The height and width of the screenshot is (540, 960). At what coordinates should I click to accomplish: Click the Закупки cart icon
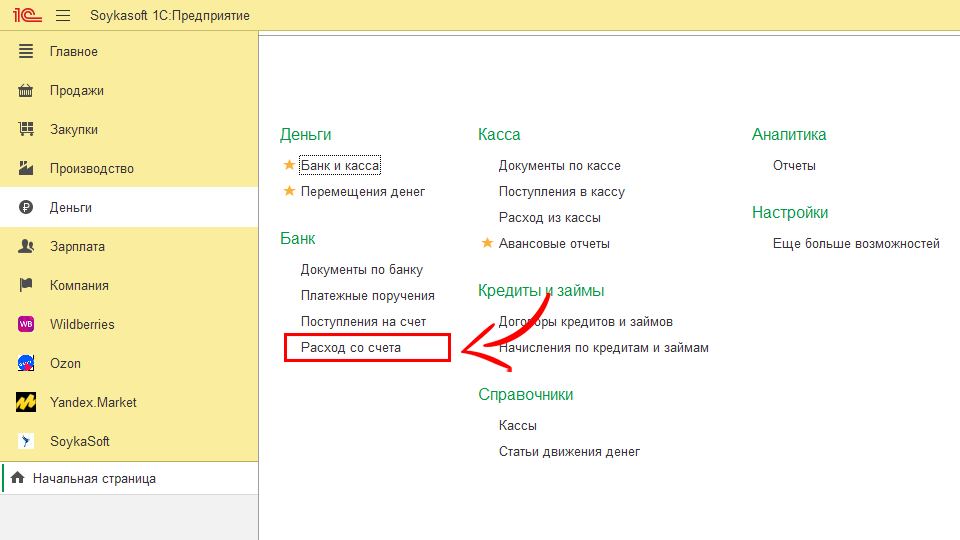[27, 130]
